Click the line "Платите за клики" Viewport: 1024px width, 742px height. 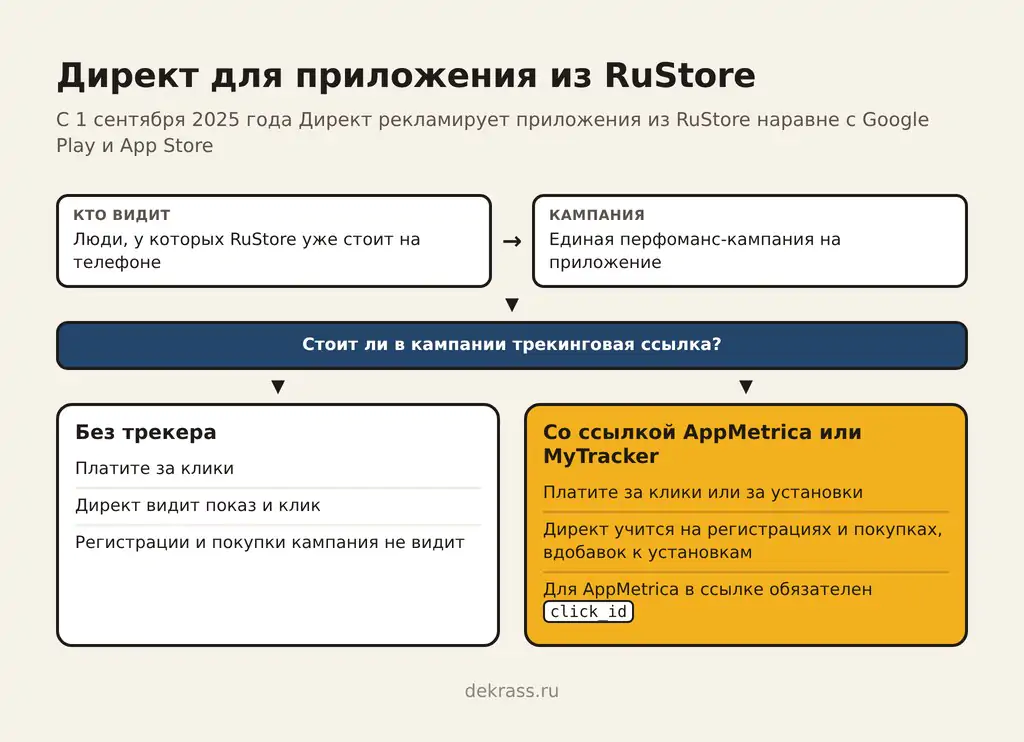[x=154, y=469]
